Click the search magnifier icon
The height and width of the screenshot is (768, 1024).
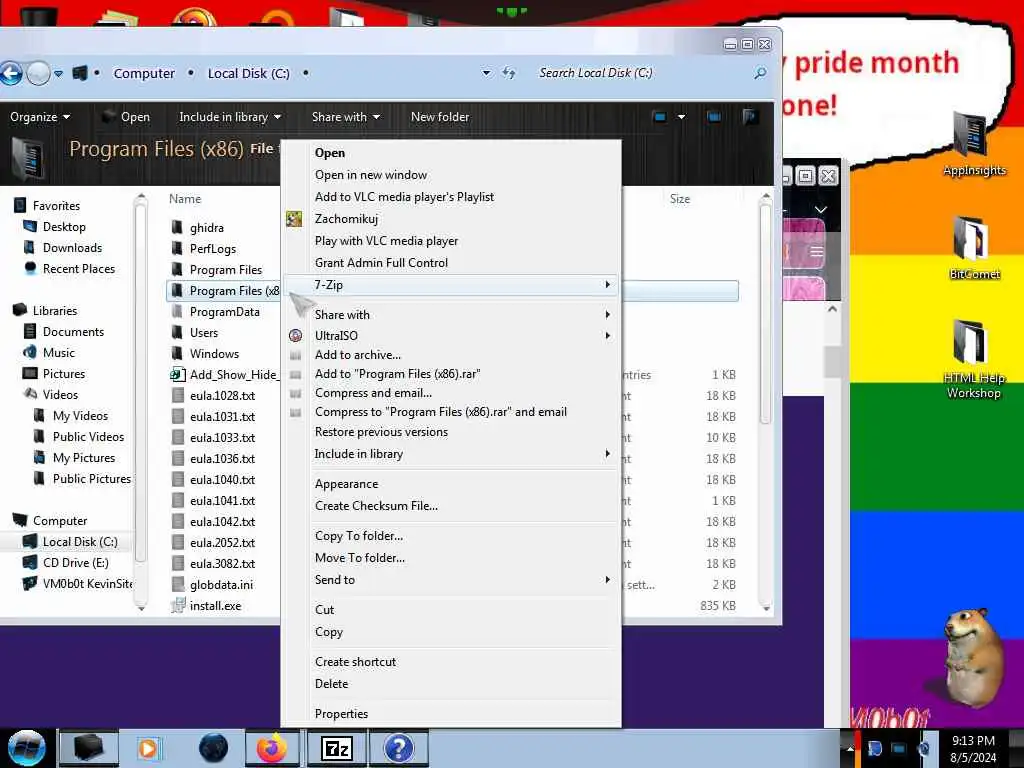coord(760,73)
